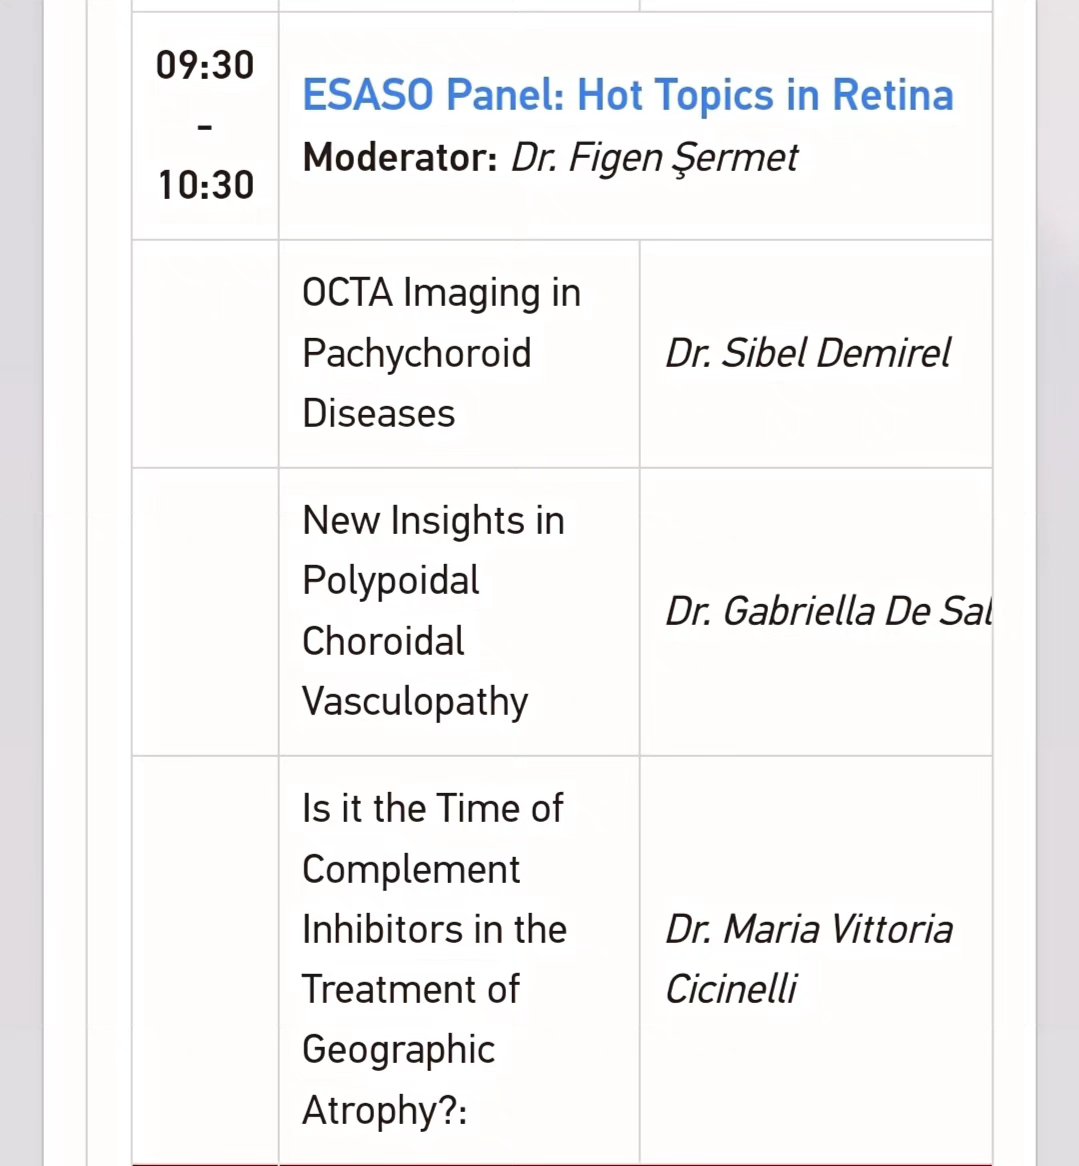This screenshot has width=1079, height=1166.
Task: Click the surname Cicinelli
Action: pos(731,990)
